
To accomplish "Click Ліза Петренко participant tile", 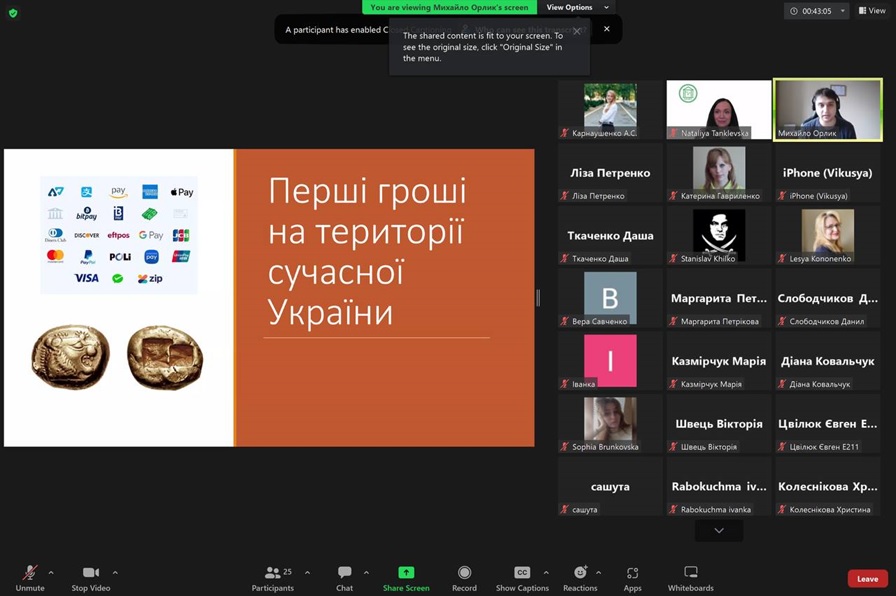I will pos(610,173).
